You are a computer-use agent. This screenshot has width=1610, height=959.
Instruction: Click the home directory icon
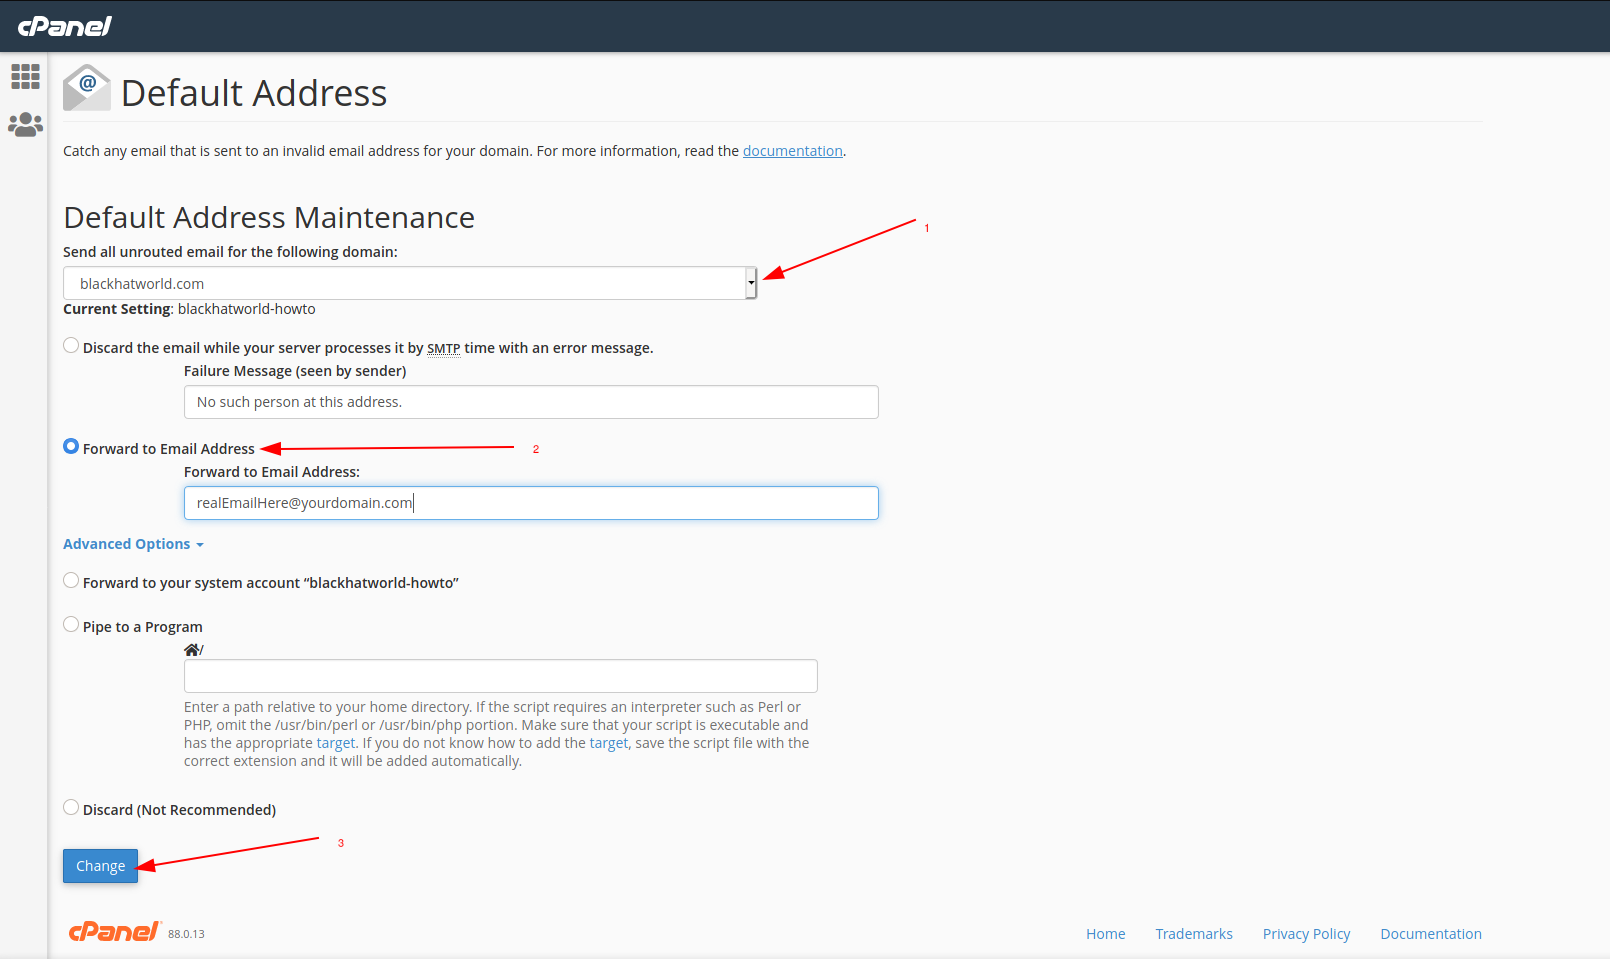pyautogui.click(x=191, y=650)
